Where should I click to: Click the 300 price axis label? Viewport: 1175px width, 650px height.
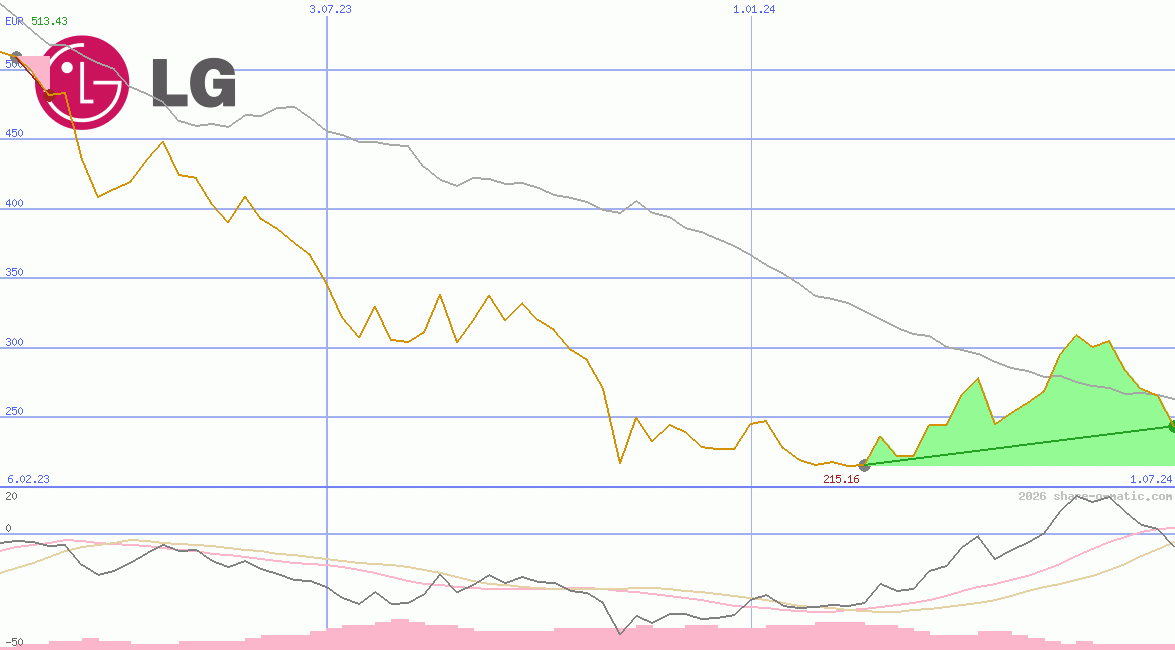[14, 342]
